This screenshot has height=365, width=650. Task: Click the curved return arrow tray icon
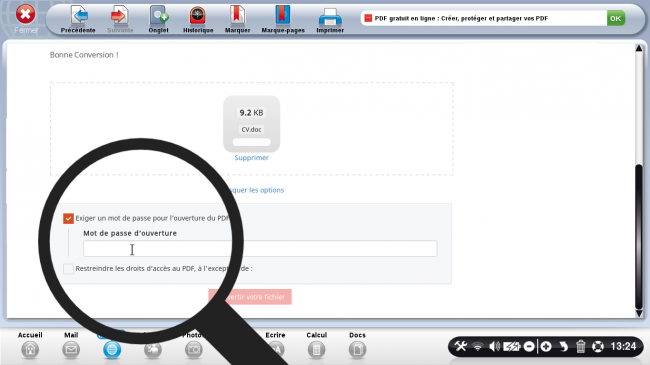click(x=563, y=346)
